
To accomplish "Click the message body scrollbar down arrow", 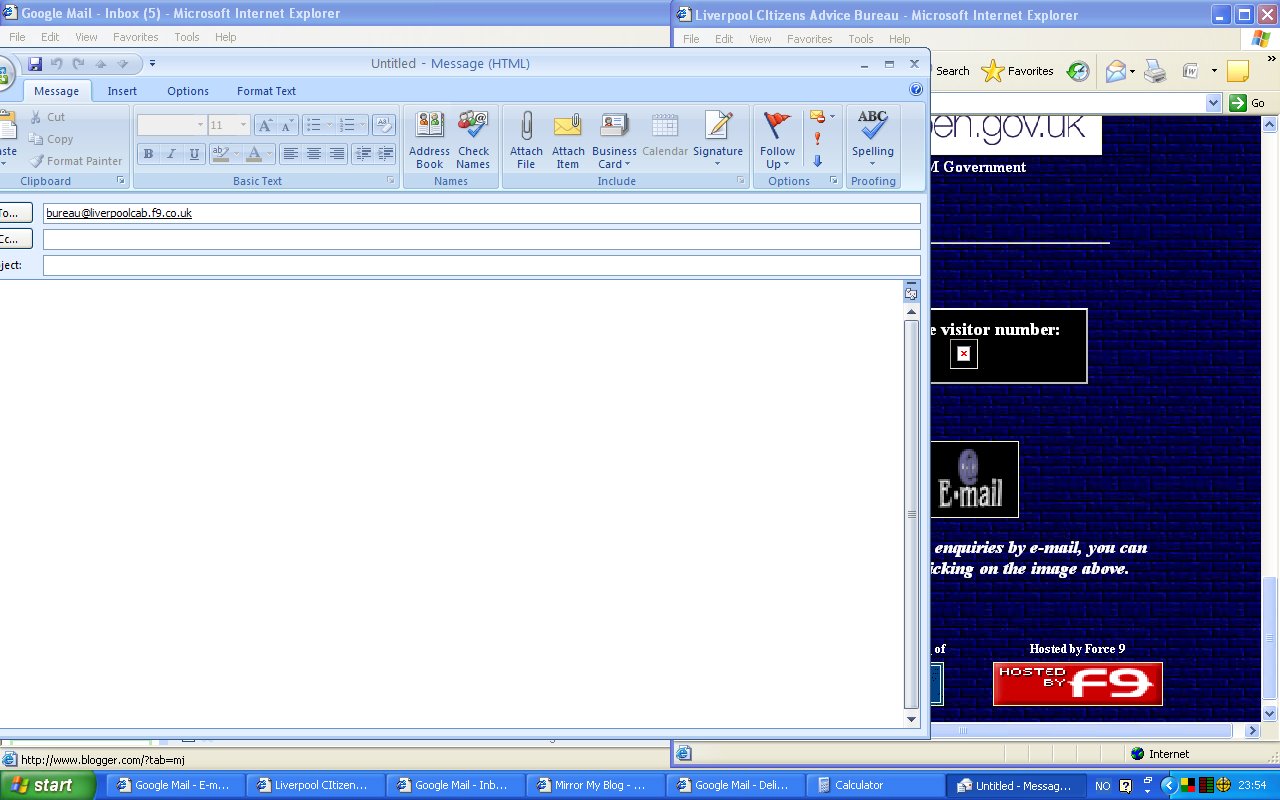I will point(911,719).
